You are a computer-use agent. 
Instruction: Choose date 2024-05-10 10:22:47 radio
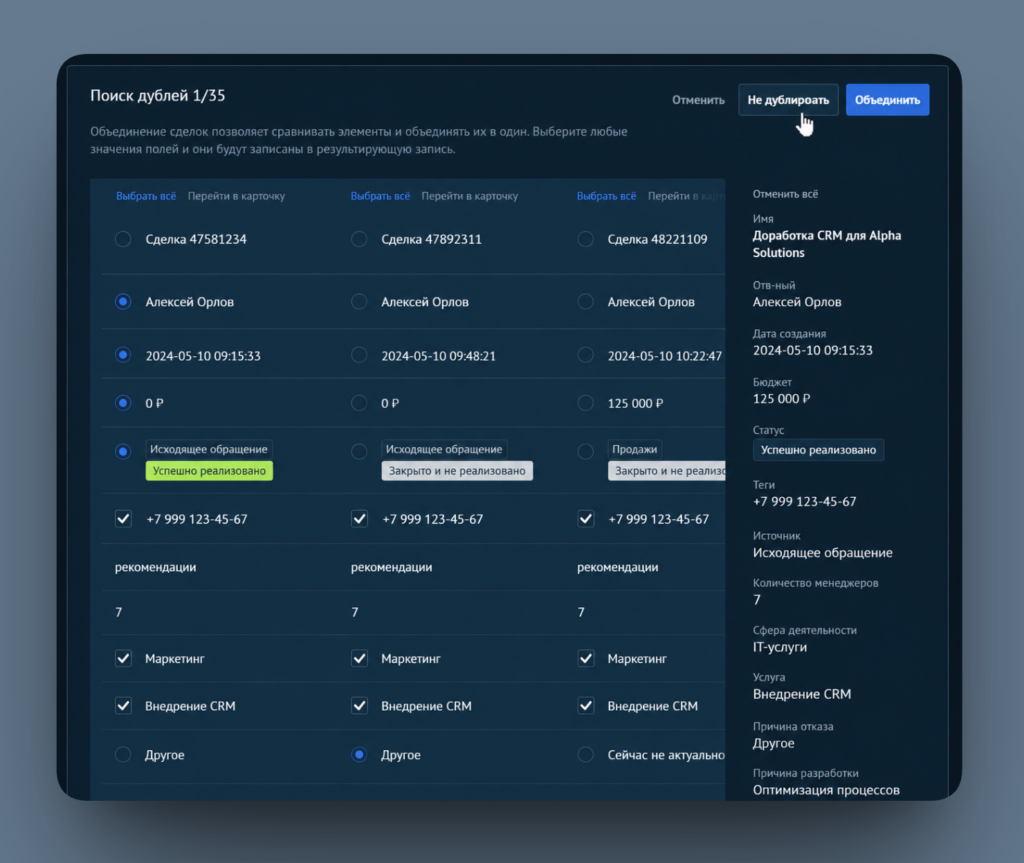pos(585,355)
